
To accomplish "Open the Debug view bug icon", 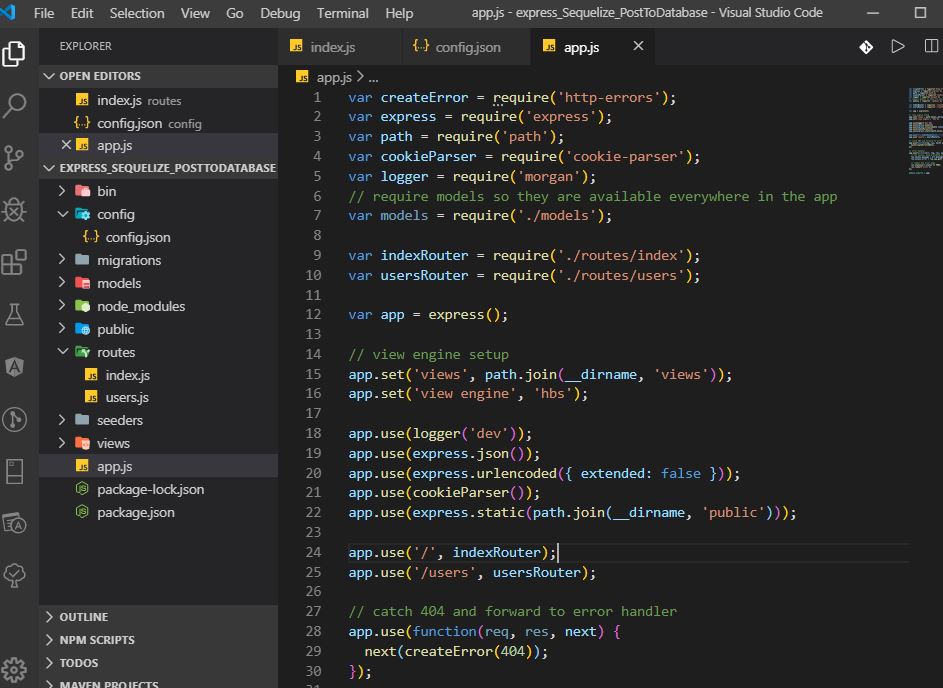I will [14, 210].
